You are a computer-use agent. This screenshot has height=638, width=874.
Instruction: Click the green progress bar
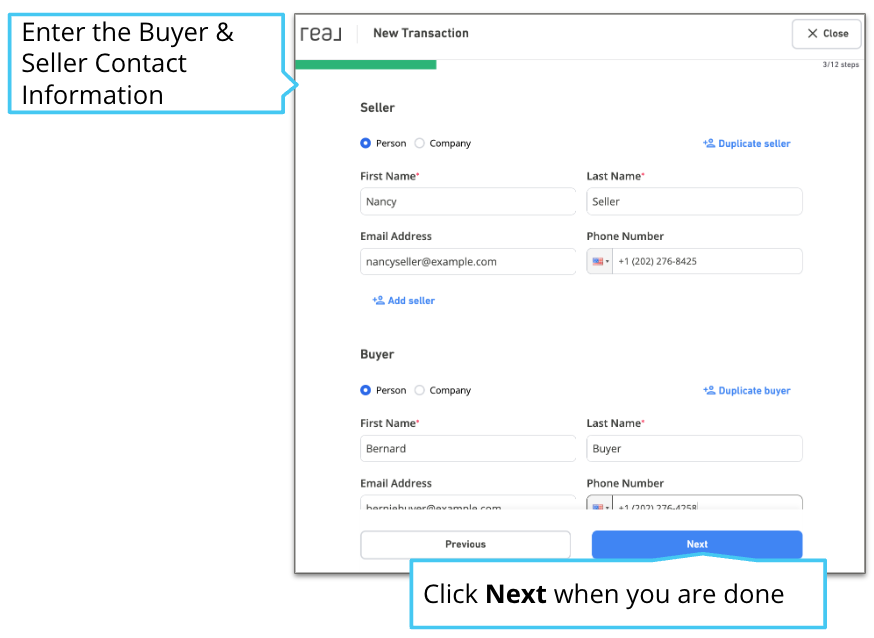pyautogui.click(x=365, y=64)
